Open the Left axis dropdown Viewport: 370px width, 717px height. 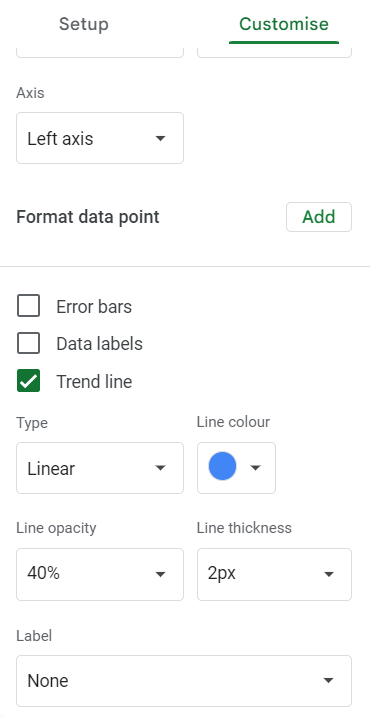pyautogui.click(x=100, y=138)
